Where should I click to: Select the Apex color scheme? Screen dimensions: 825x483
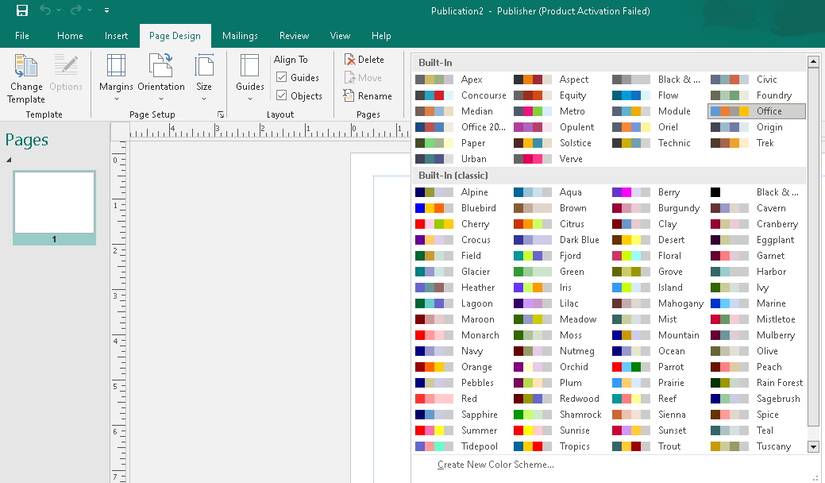[458, 79]
